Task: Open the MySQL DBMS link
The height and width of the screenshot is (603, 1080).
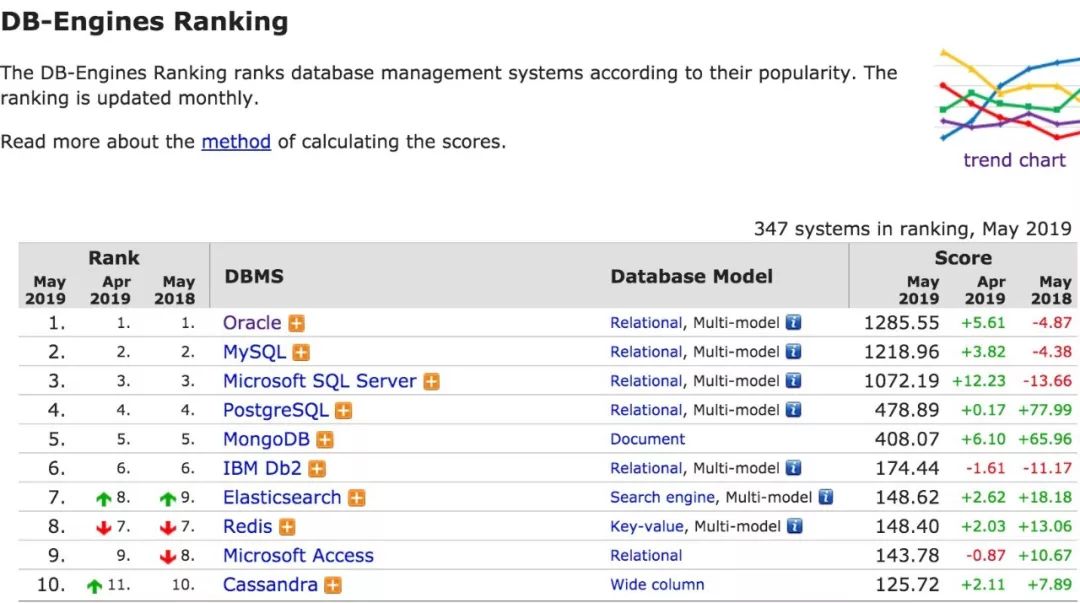Action: 254,352
